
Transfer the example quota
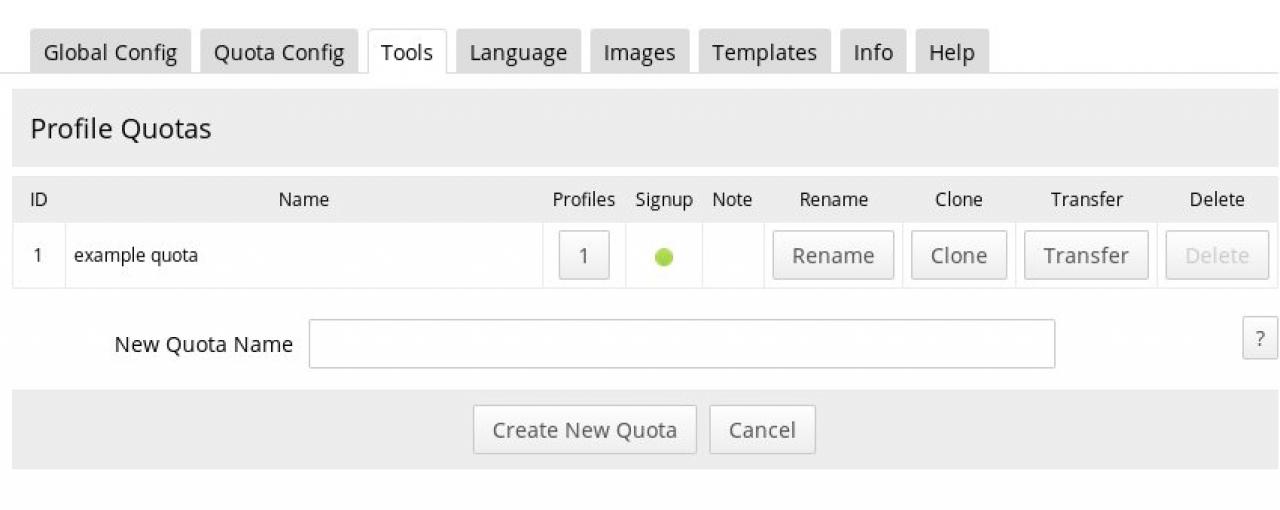1086,256
